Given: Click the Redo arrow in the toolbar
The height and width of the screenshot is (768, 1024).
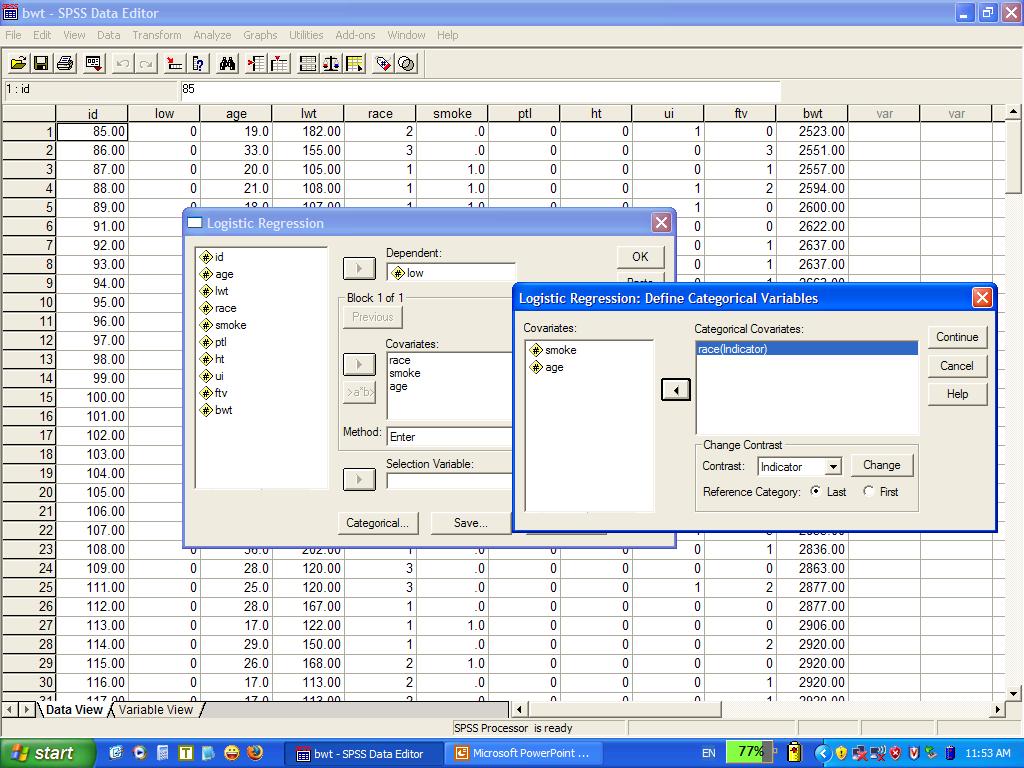Looking at the screenshot, I should [x=146, y=63].
